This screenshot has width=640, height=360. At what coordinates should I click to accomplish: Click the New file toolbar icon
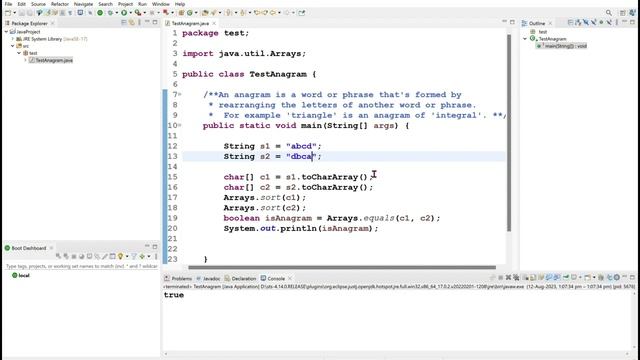click(x=8, y=13)
